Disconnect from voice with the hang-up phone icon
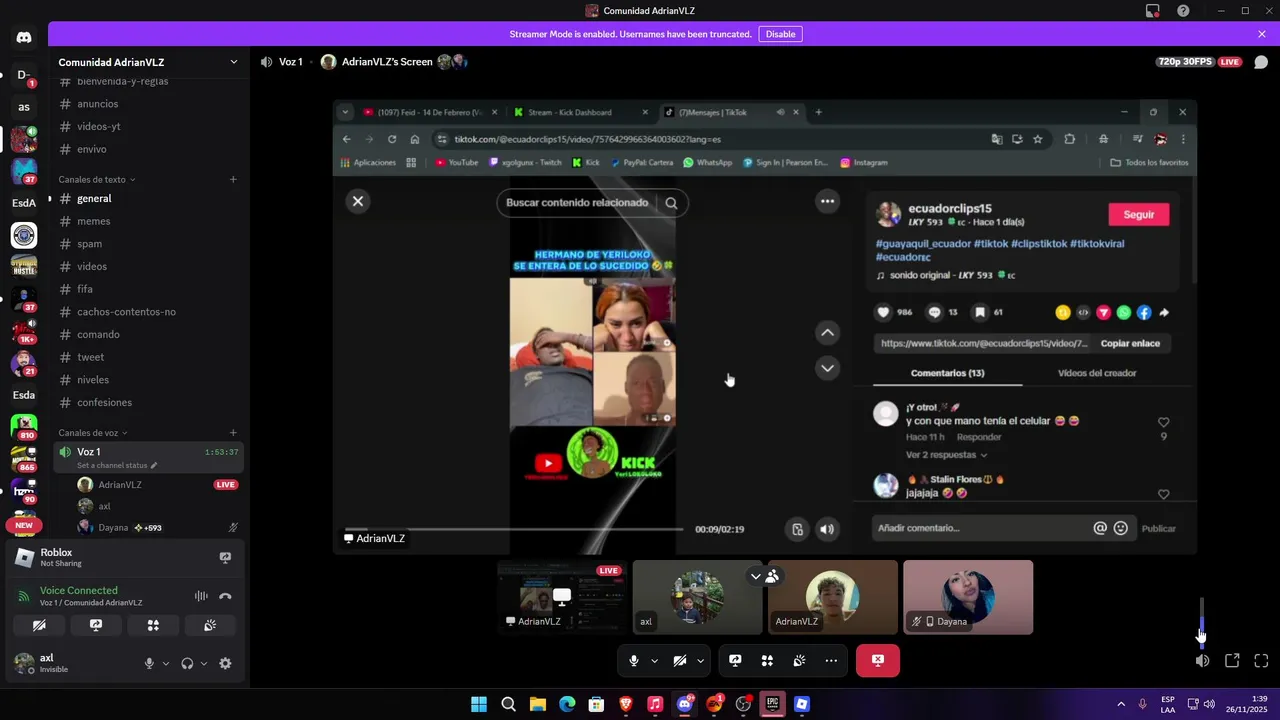The width and height of the screenshot is (1280, 720). (225, 596)
